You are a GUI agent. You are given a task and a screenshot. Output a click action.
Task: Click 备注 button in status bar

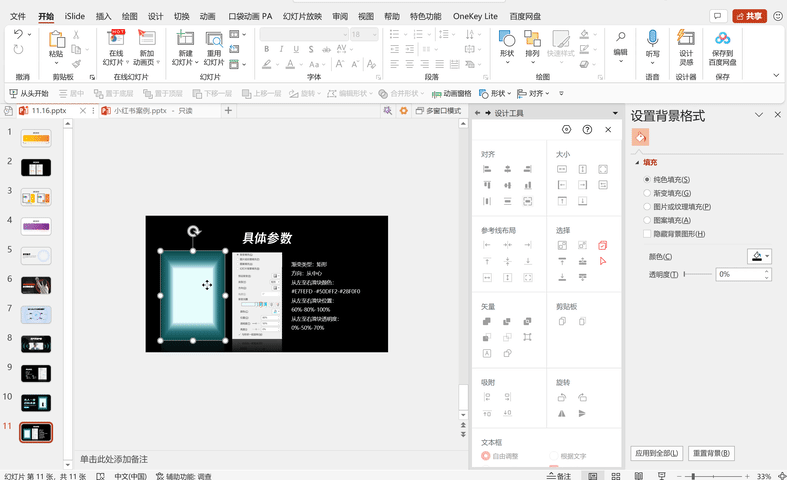559,475
